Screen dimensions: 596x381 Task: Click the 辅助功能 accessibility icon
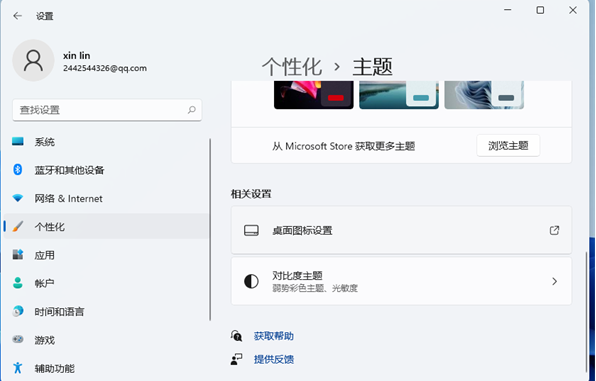point(17,368)
